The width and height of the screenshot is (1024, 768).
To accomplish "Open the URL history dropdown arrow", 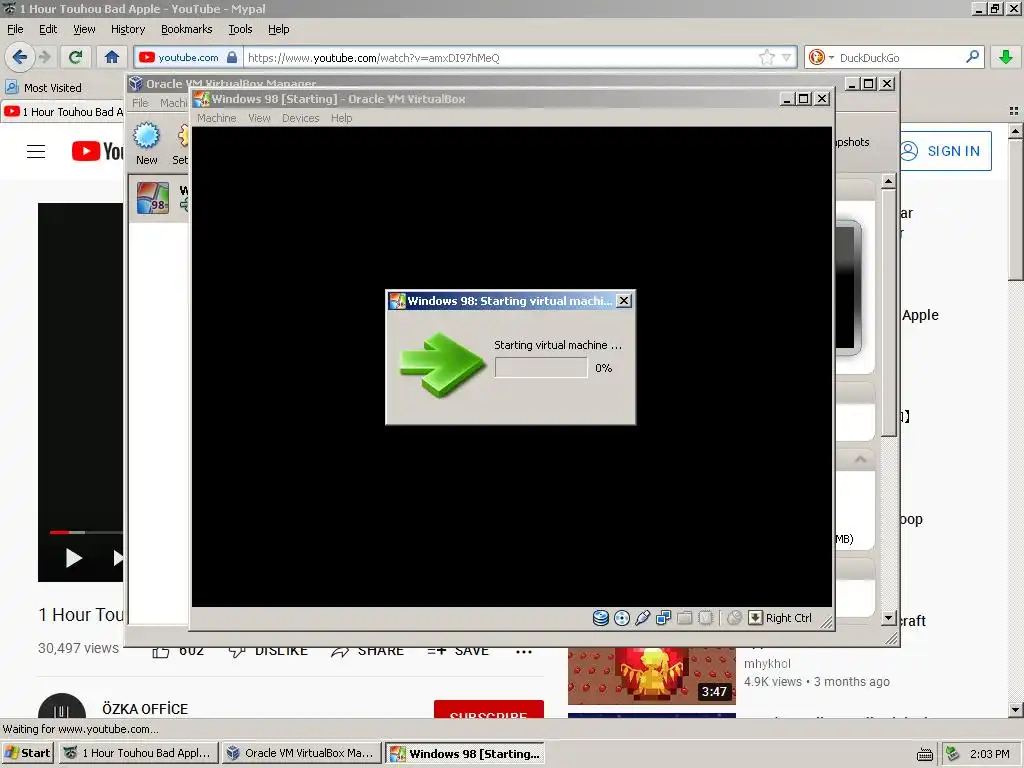I will click(x=786, y=57).
